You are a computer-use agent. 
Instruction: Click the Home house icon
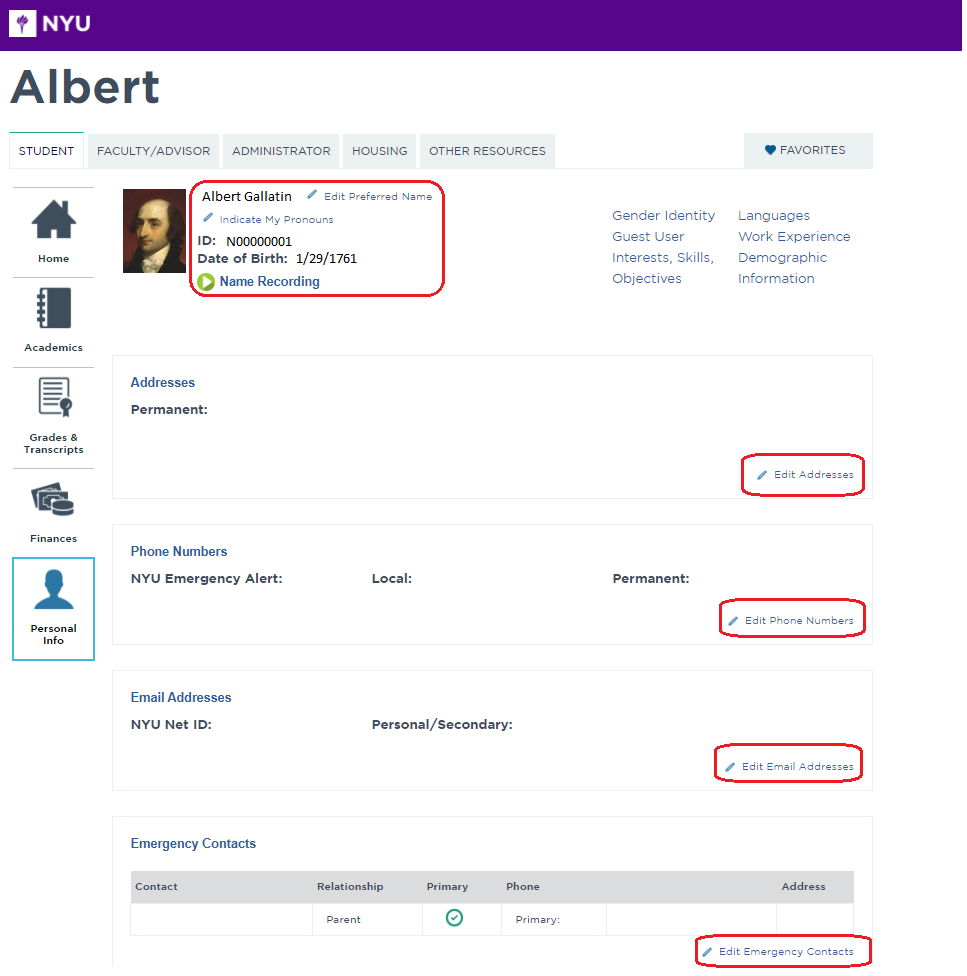tap(53, 221)
